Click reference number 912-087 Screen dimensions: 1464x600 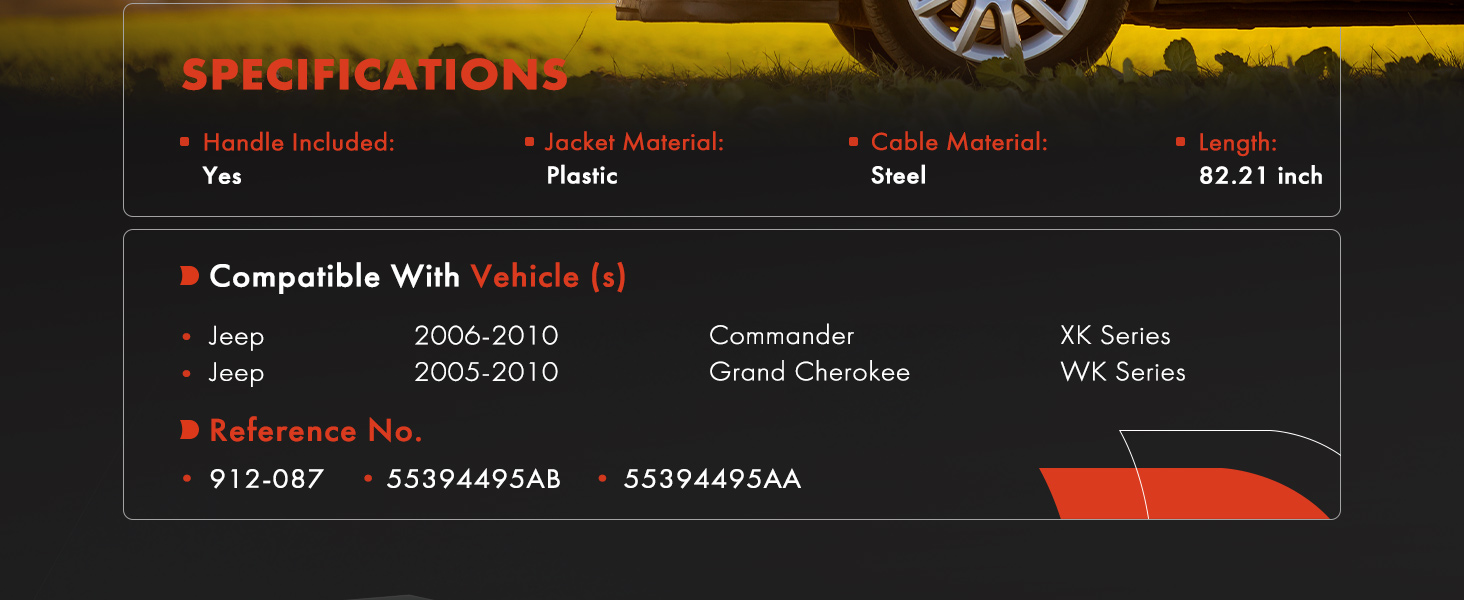point(267,480)
